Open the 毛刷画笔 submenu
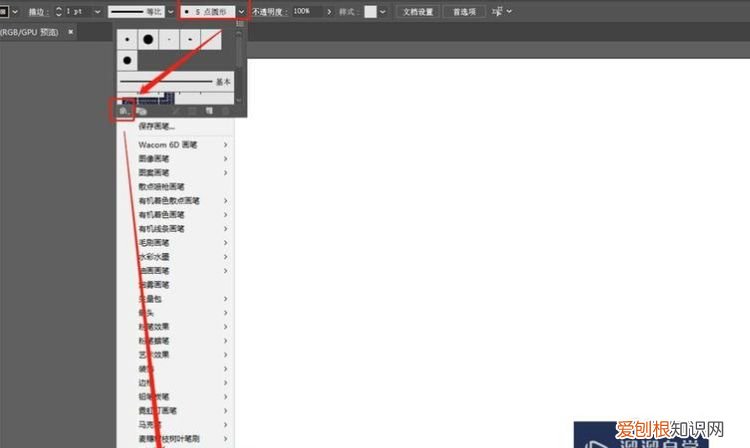The width and height of the screenshot is (750, 448). 176,242
